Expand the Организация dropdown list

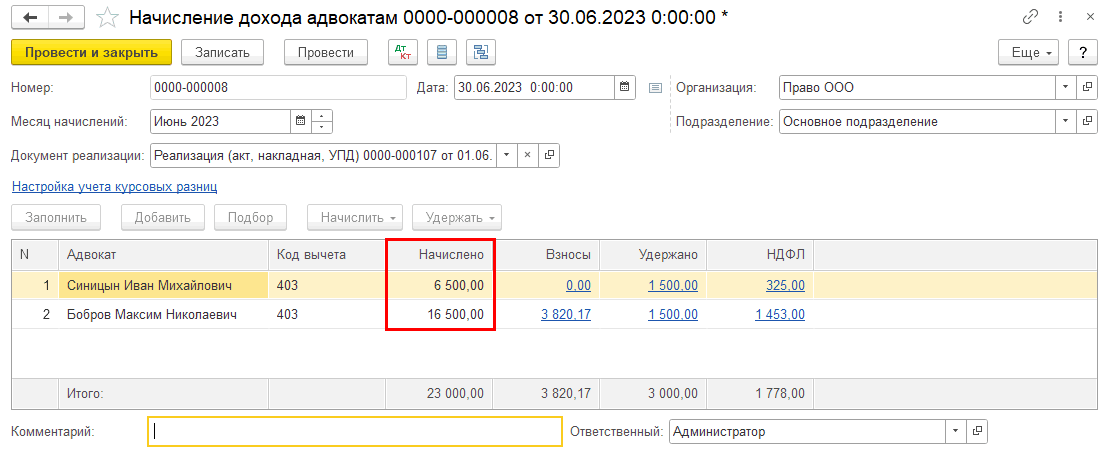(x=1065, y=87)
